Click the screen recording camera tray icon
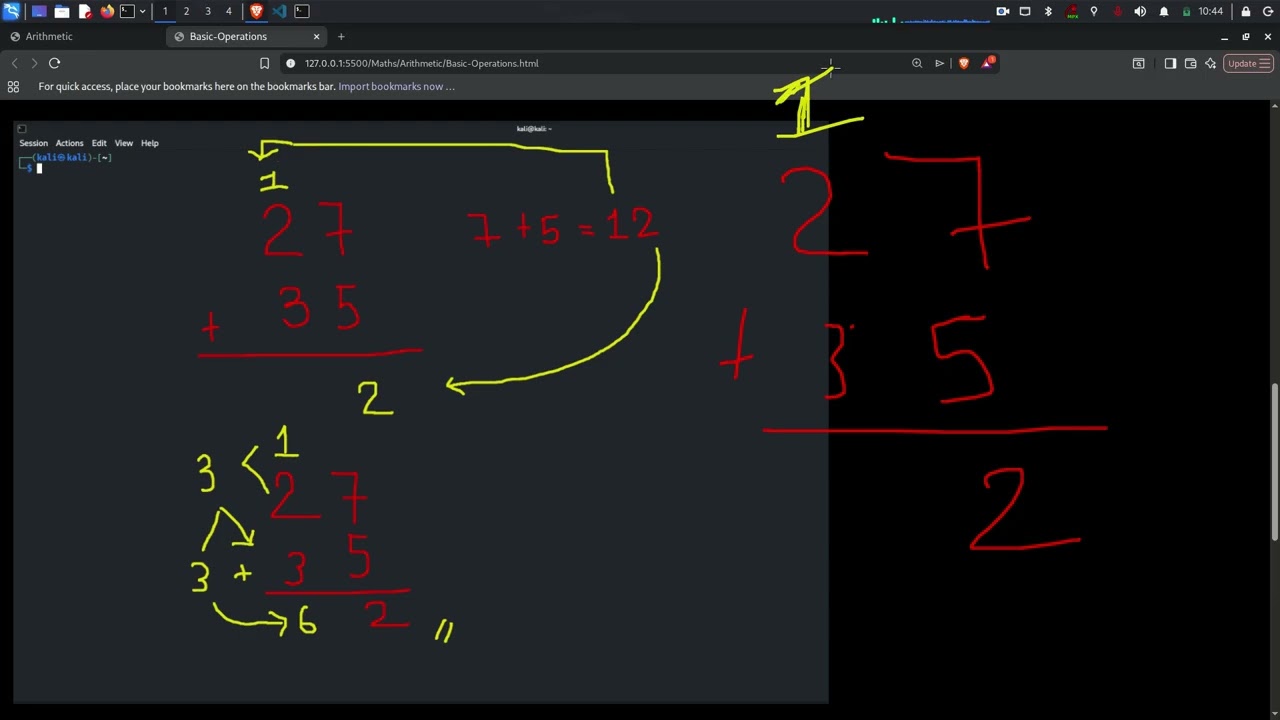Screen dimensions: 1280x720 point(1002,11)
